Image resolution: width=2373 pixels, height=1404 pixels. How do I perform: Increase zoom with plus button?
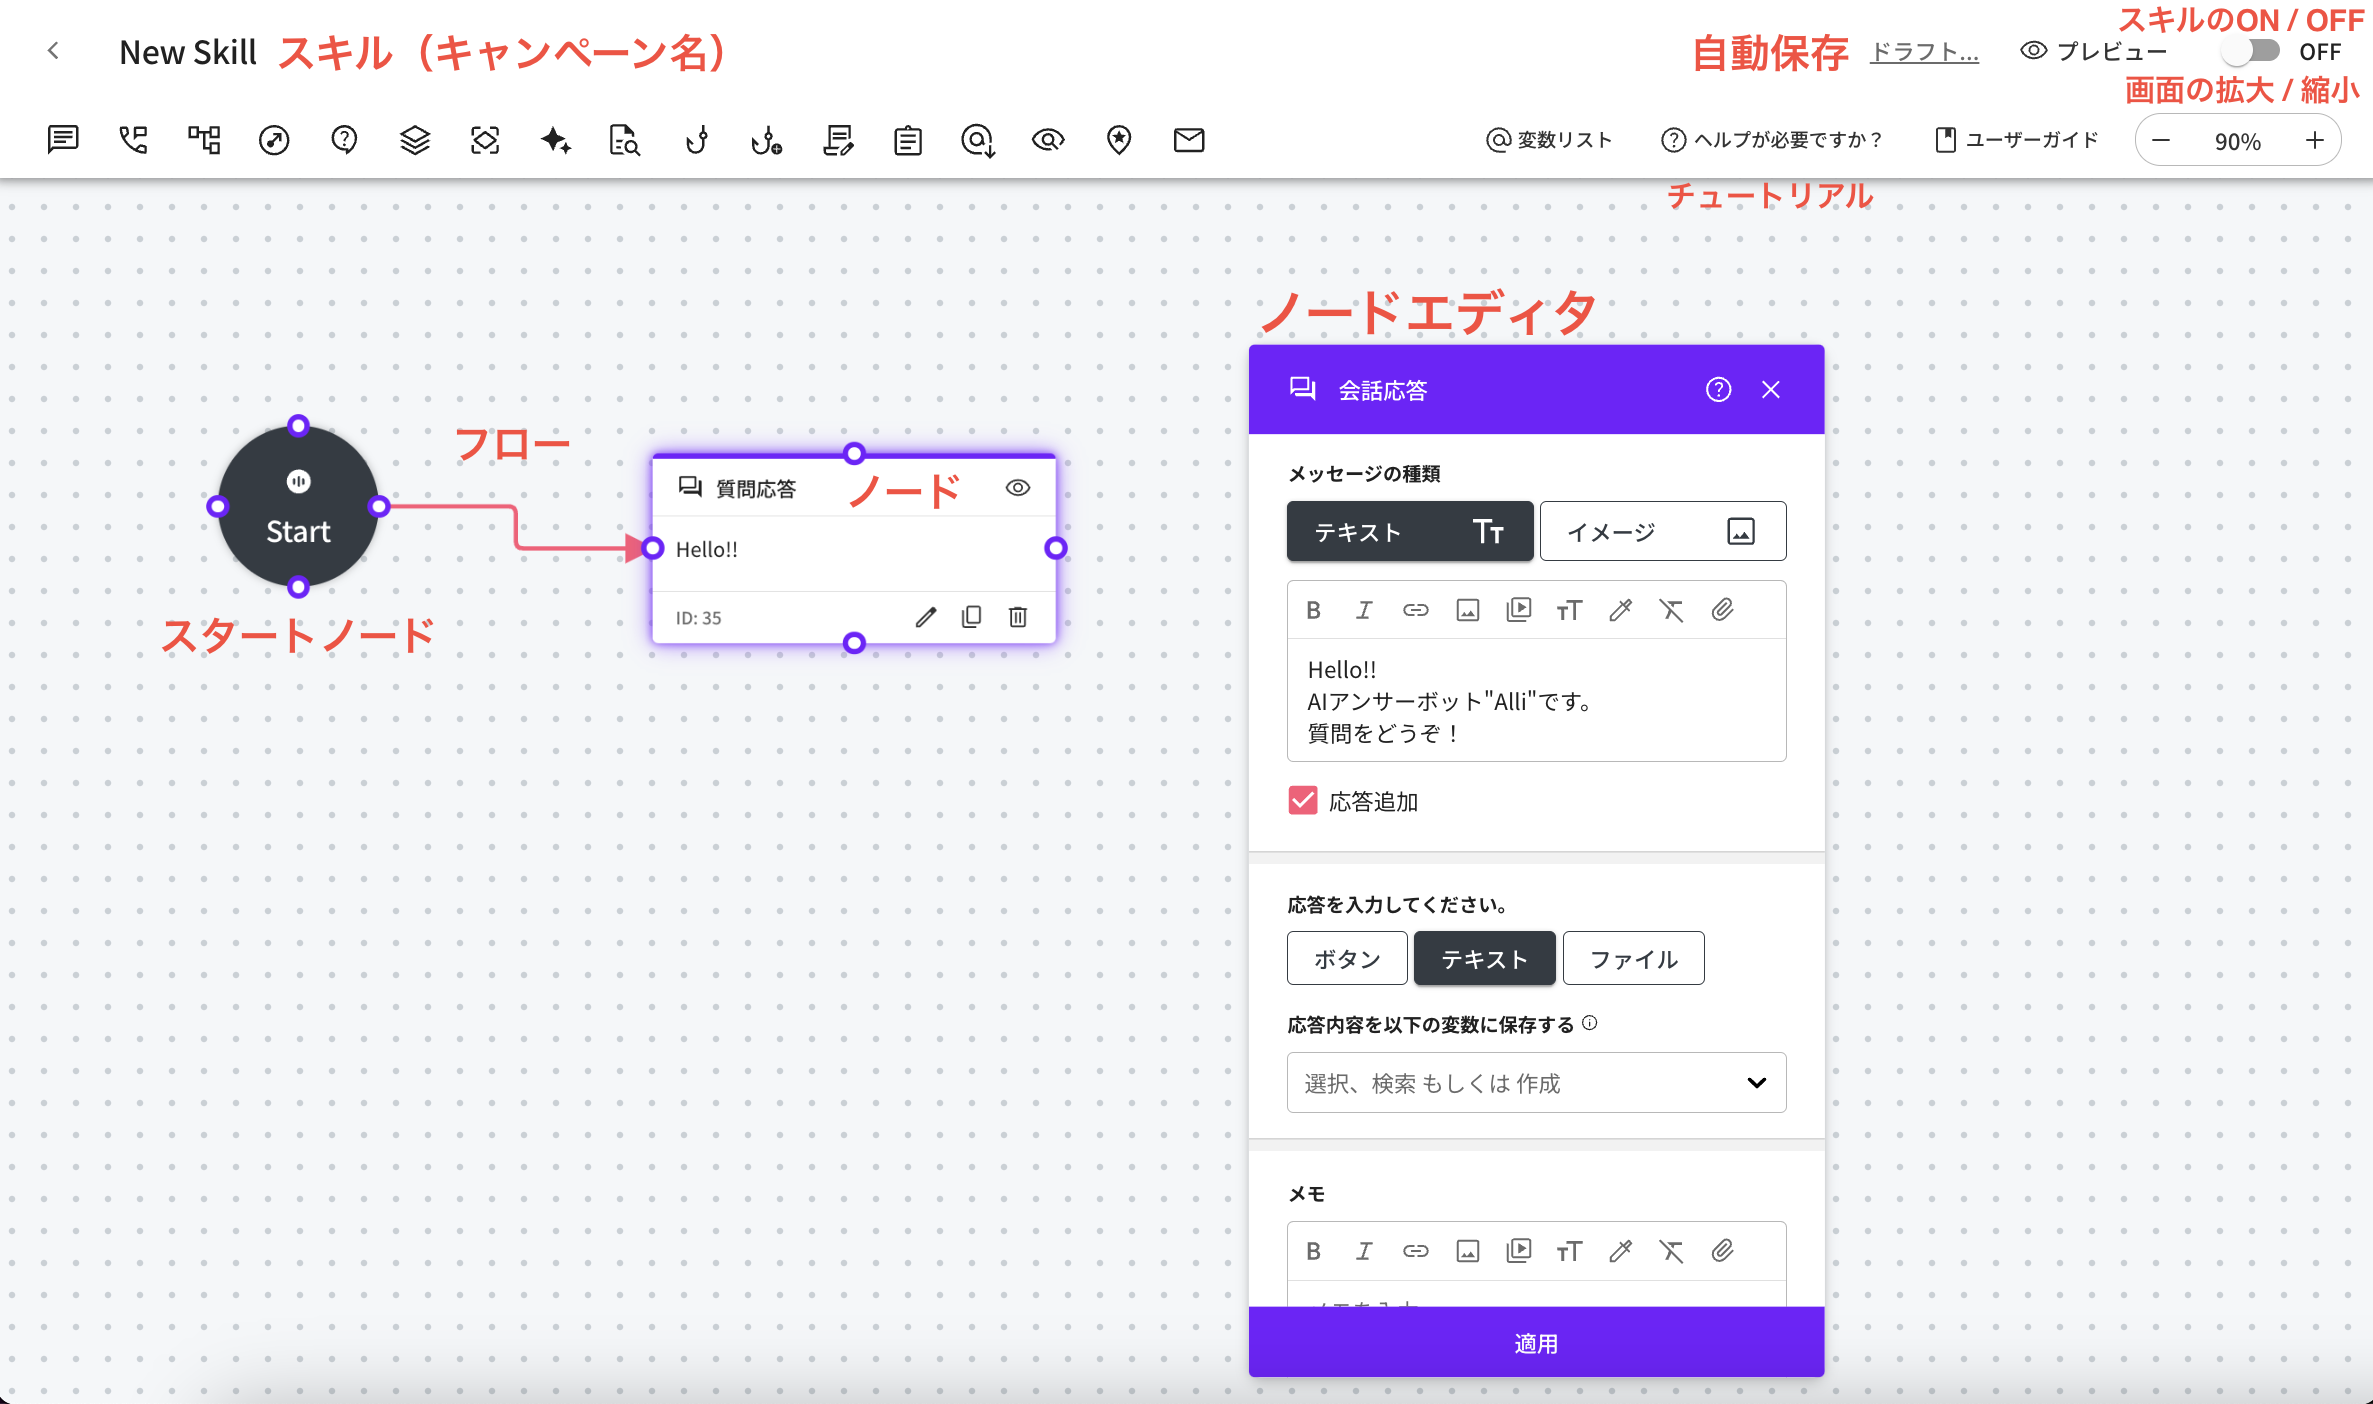2314,141
